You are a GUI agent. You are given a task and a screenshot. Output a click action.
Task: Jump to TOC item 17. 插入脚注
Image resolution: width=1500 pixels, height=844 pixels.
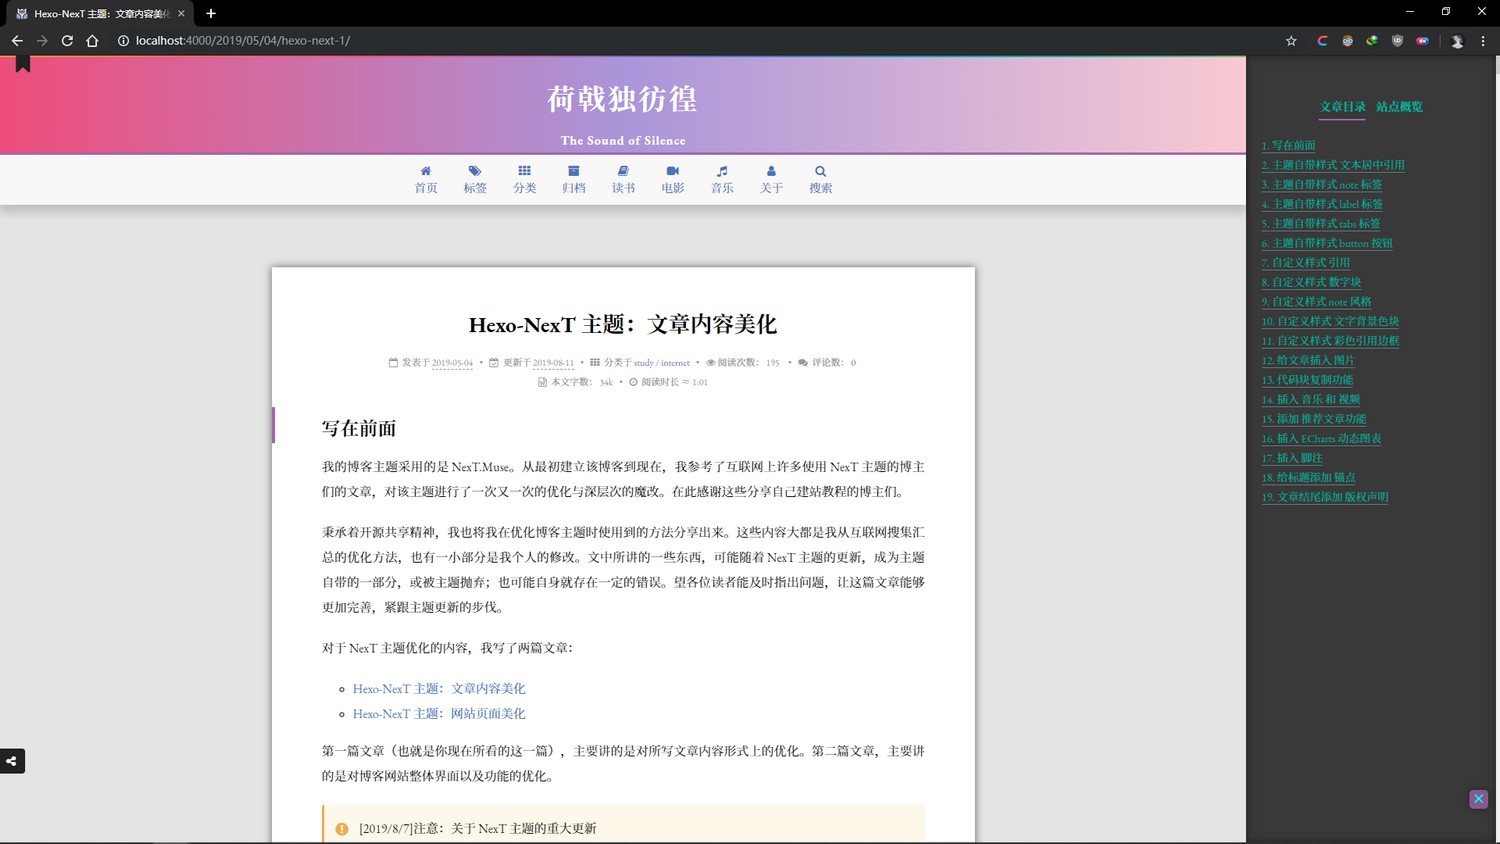pyautogui.click(x=1292, y=458)
